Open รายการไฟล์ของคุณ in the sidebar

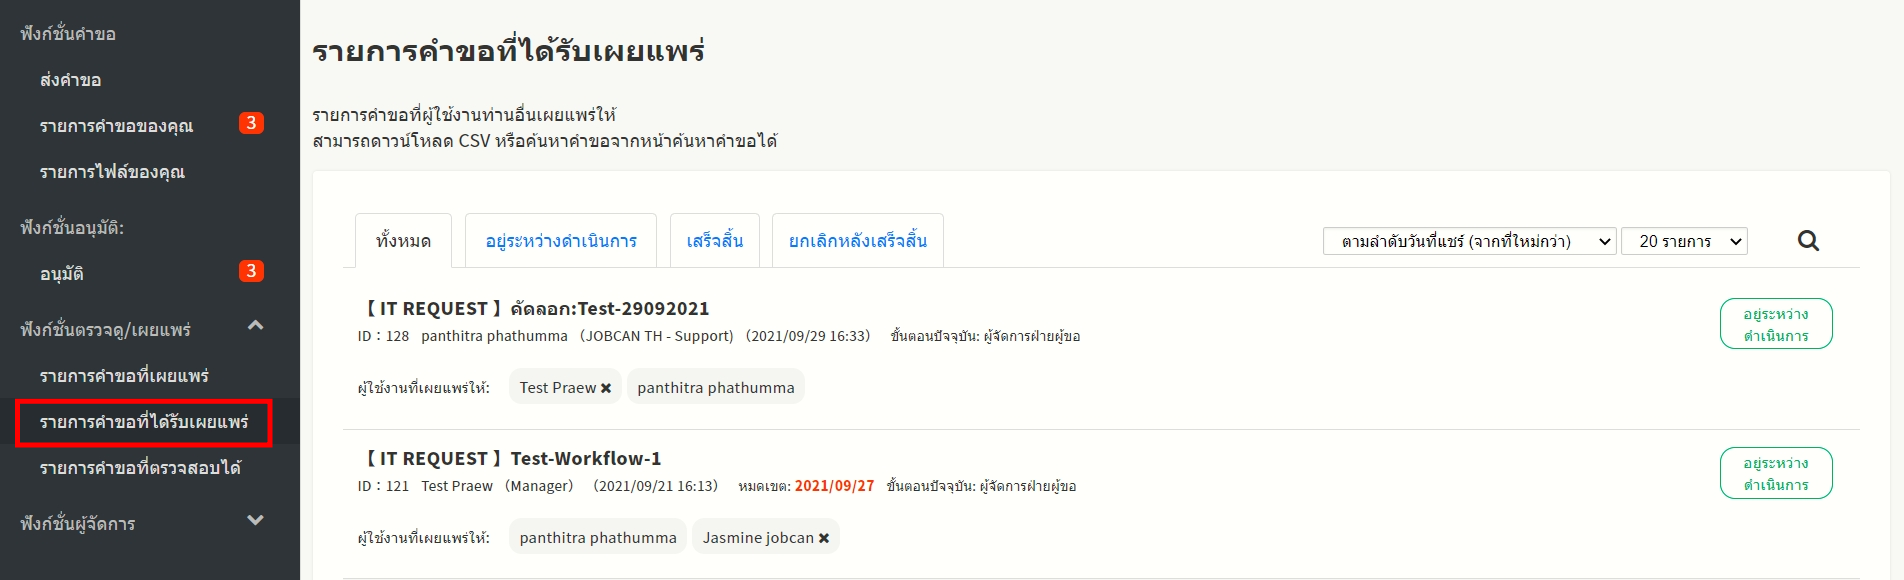point(112,172)
